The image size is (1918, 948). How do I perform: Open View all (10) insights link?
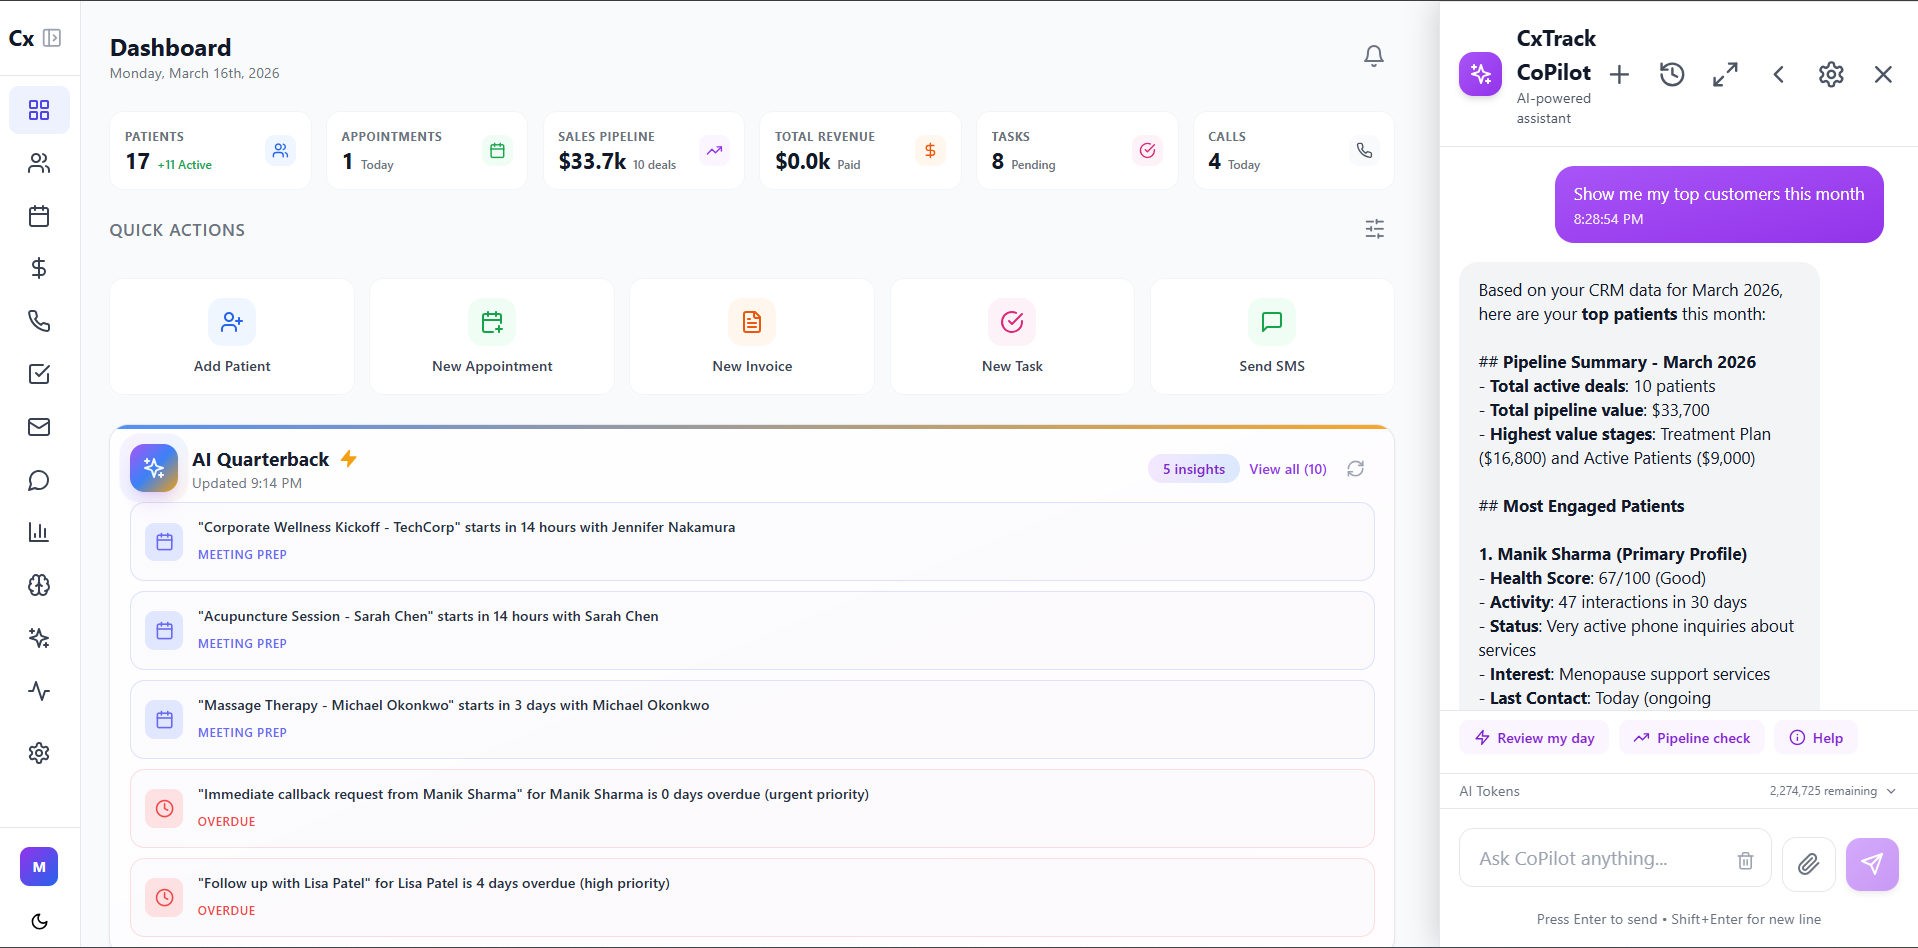coord(1287,468)
